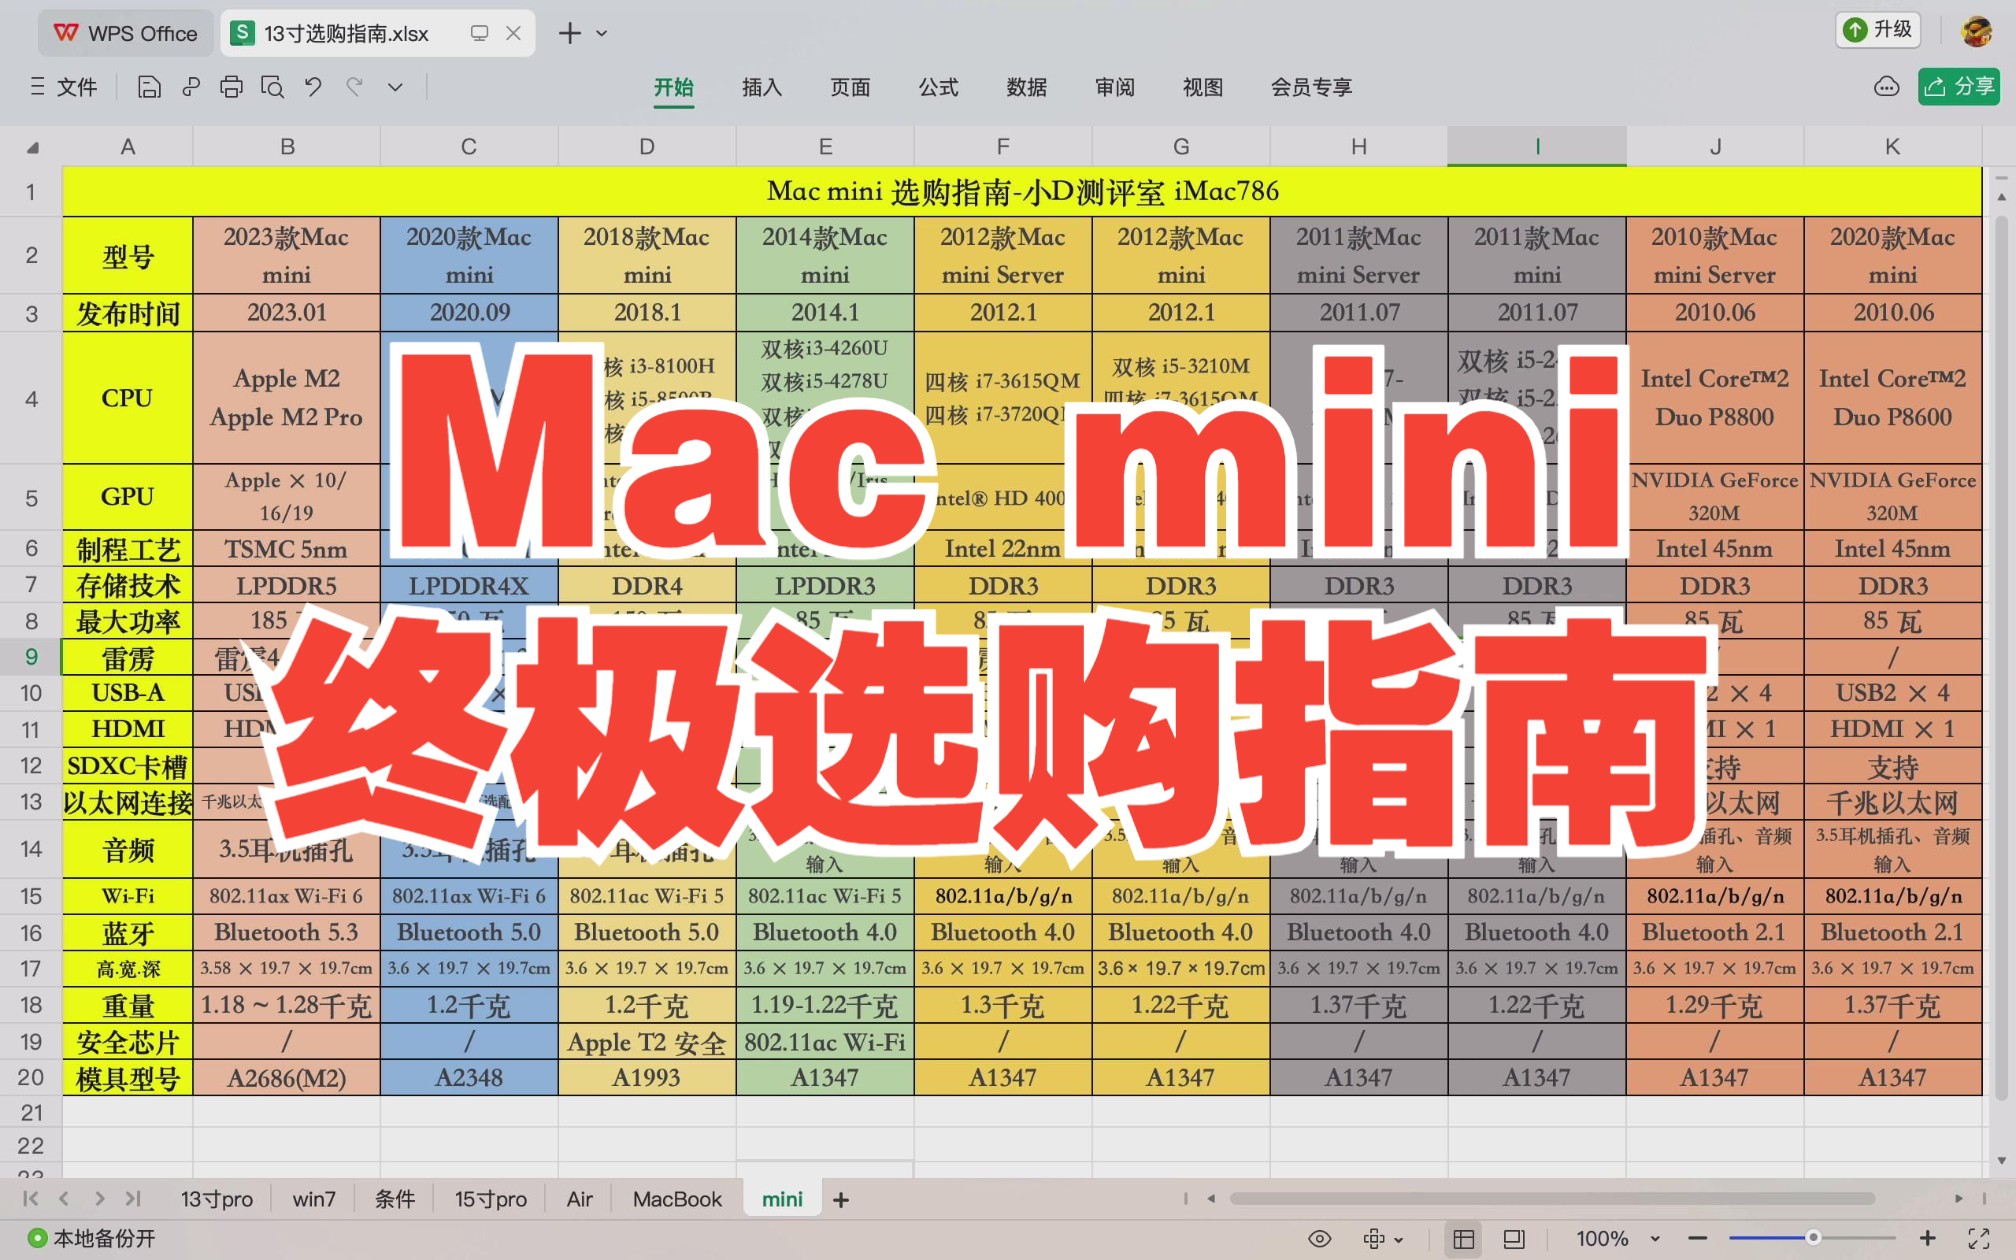The height and width of the screenshot is (1260, 2016).
Task: Open the quick access toolbar chevron dropdown
Action: pyautogui.click(x=394, y=87)
